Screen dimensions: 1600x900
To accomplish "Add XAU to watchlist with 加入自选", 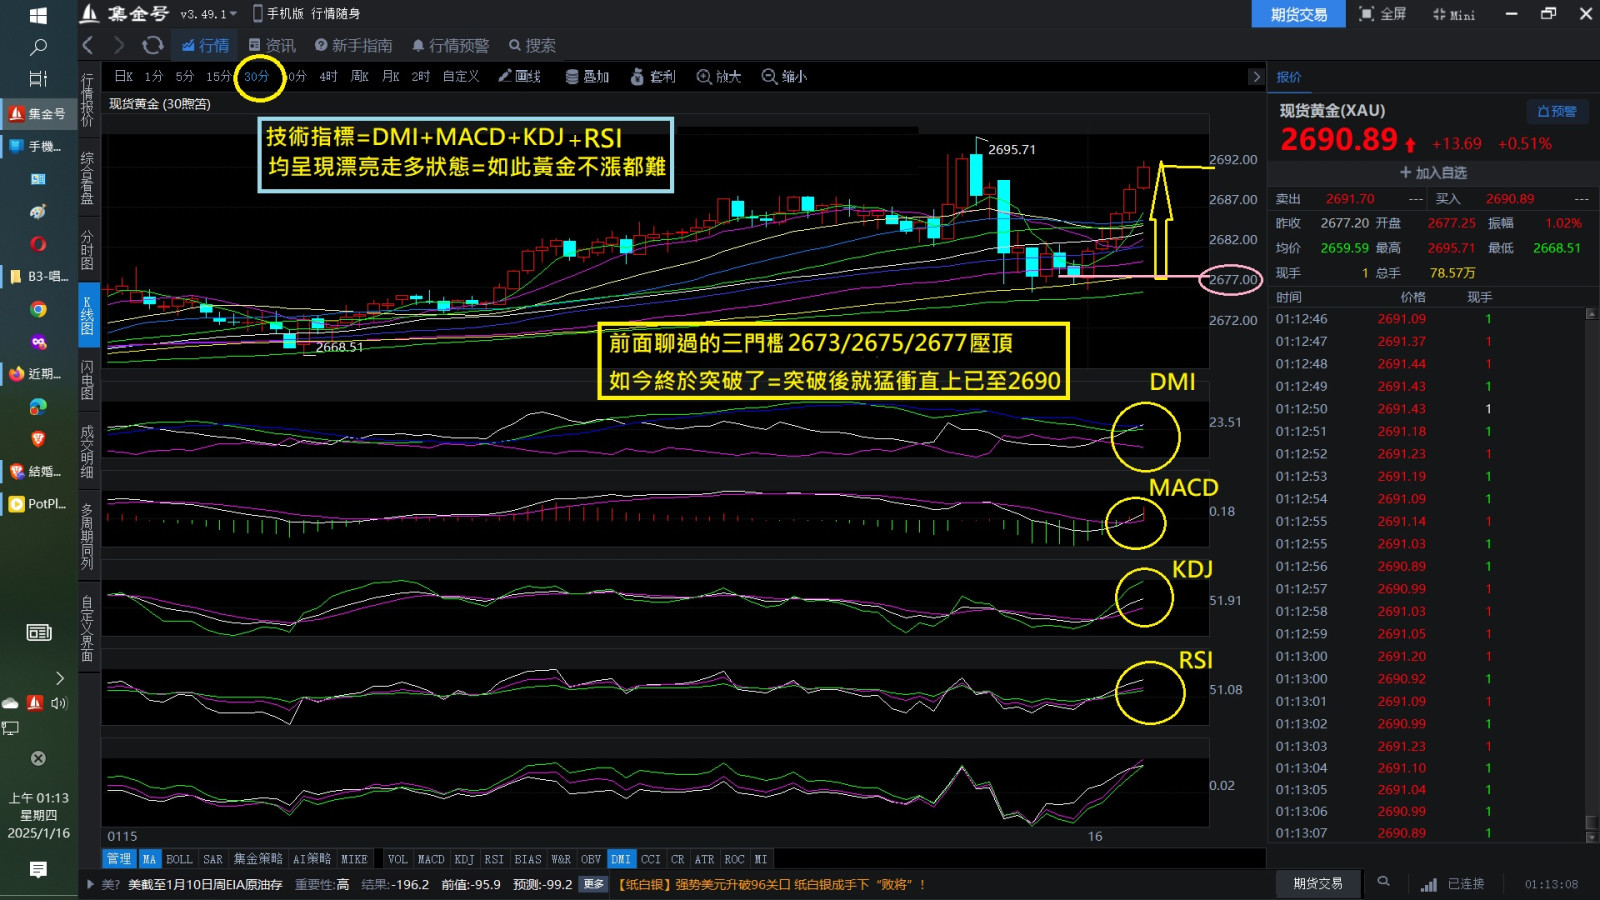I will click(1433, 173).
